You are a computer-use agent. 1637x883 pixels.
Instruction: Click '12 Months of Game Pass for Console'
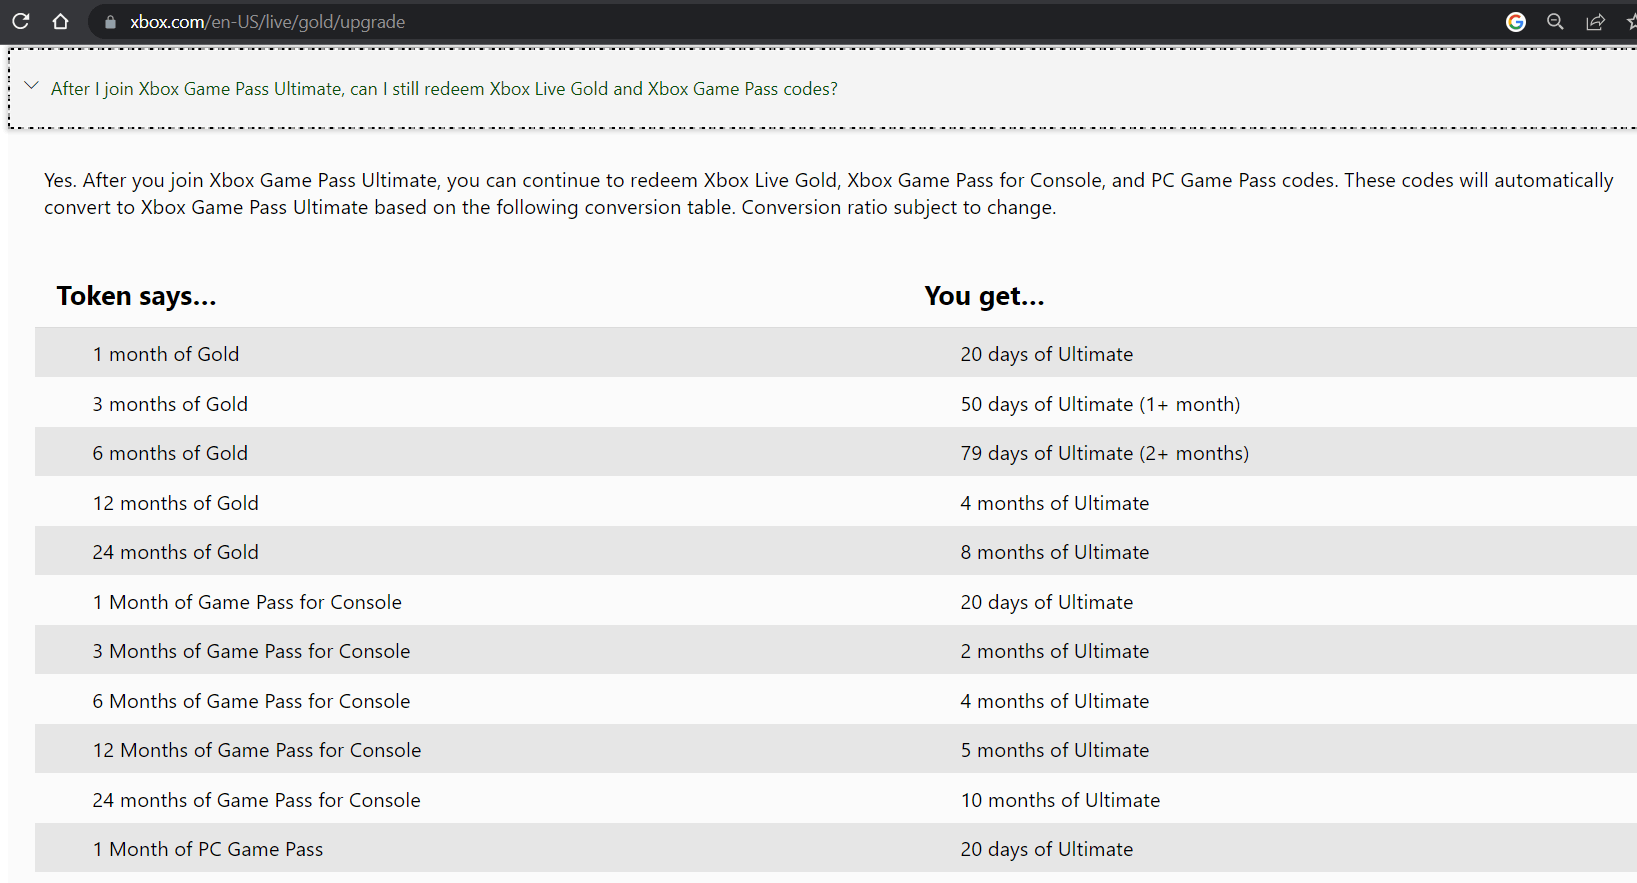coord(257,750)
